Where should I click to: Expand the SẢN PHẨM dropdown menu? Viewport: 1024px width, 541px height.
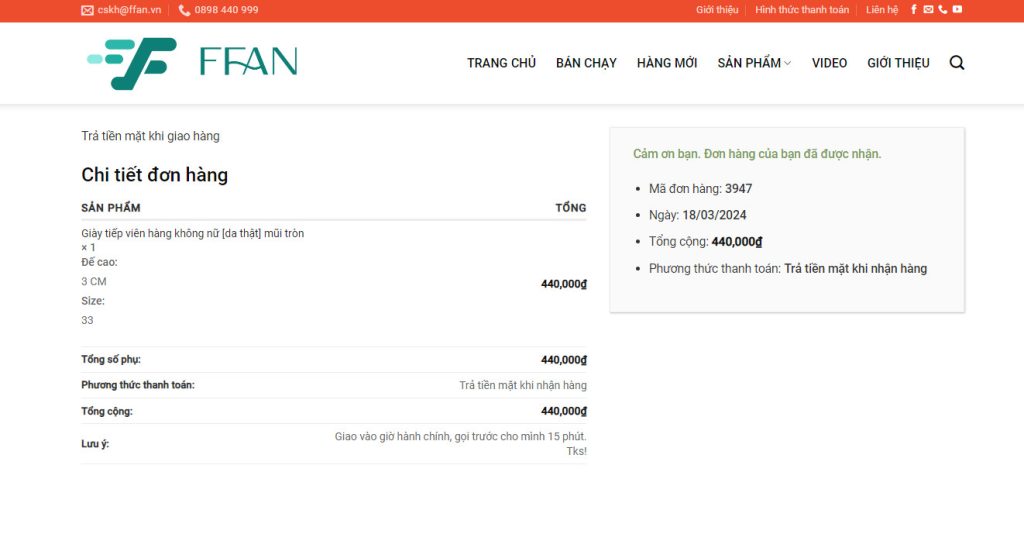754,63
